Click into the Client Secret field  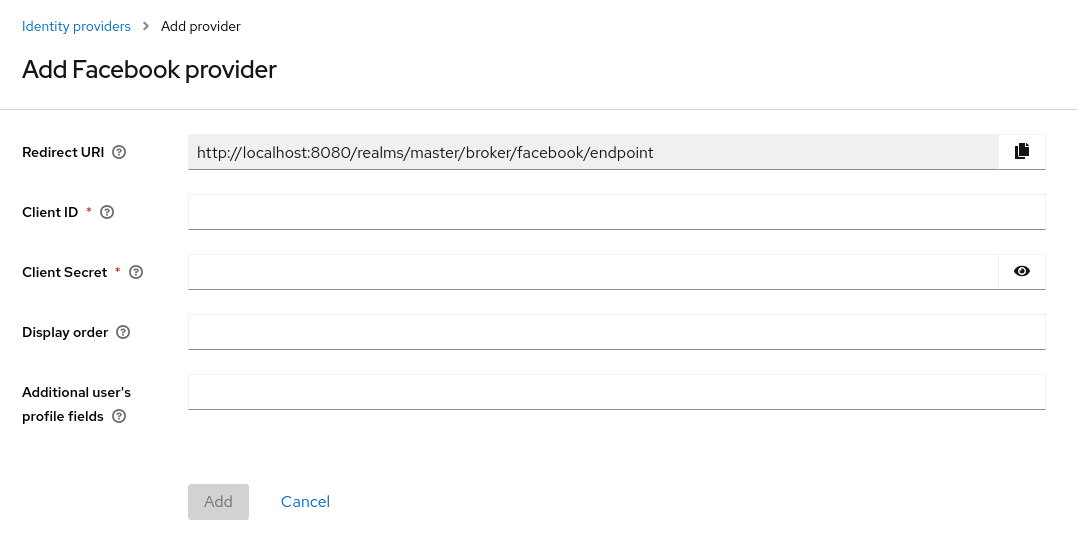pyautogui.click(x=592, y=272)
